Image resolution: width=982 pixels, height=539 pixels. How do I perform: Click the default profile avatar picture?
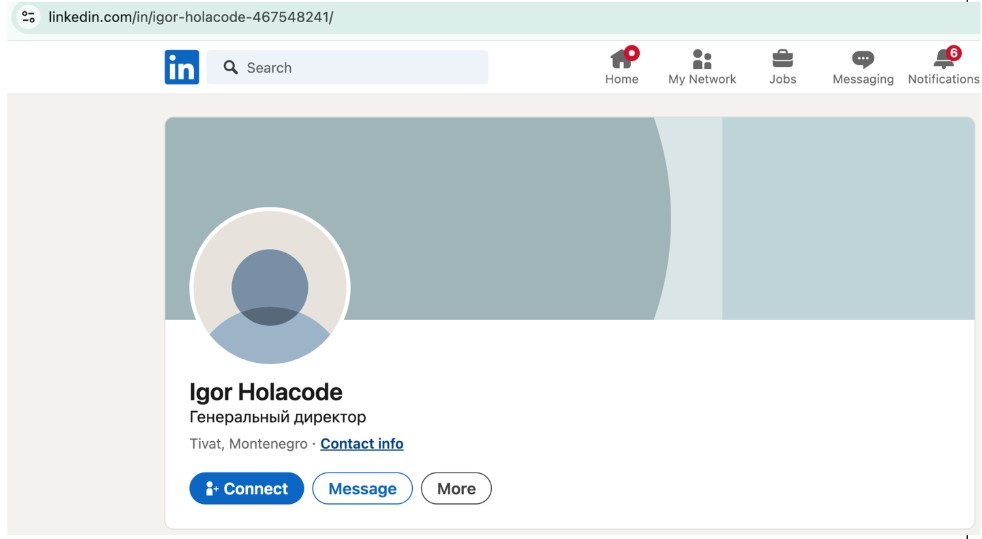[270, 287]
